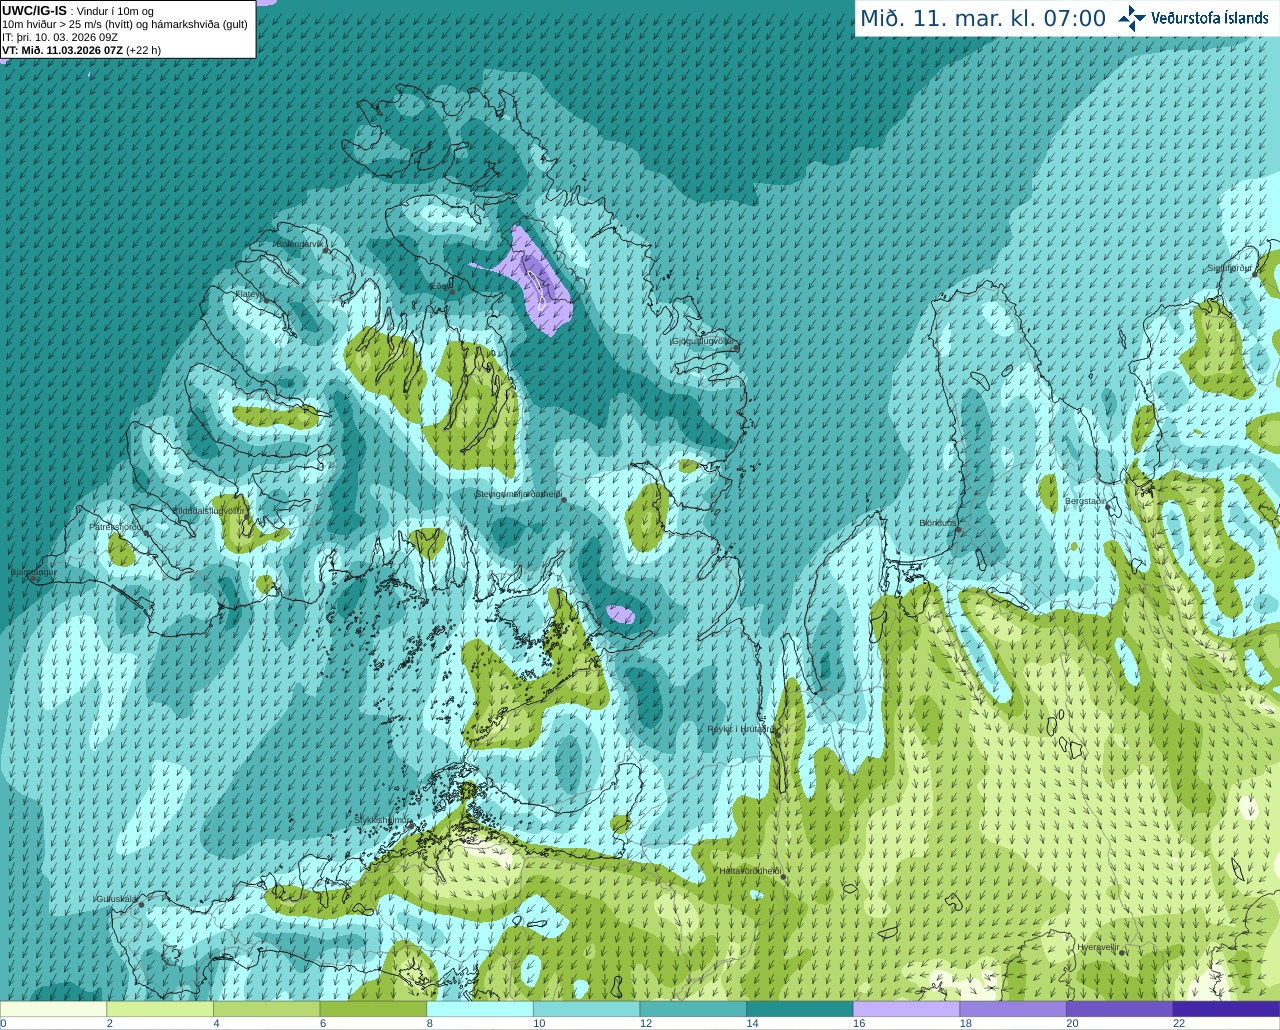This screenshot has height=1030, width=1280.
Task: Select the Bergstaðir station label
Action: click(x=1085, y=501)
